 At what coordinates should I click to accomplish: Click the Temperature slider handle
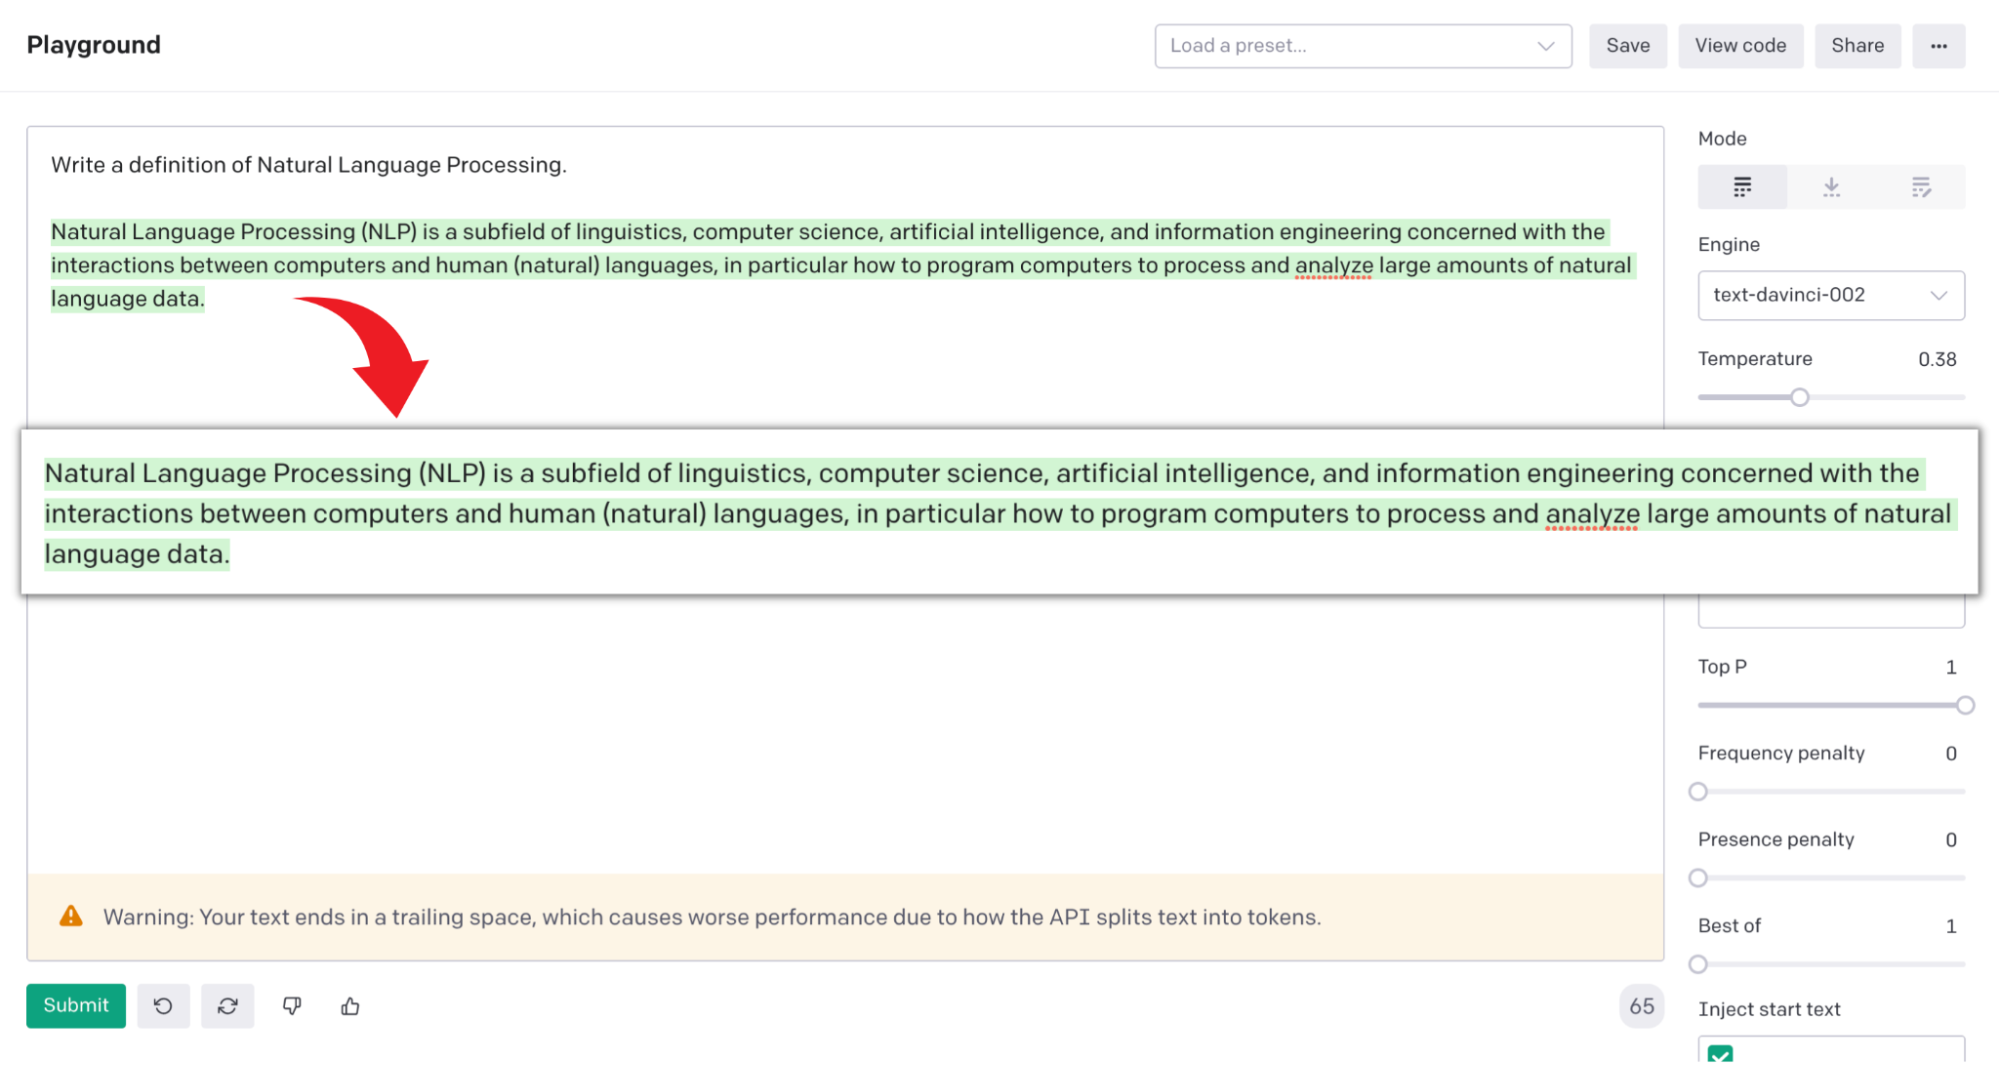1799,397
